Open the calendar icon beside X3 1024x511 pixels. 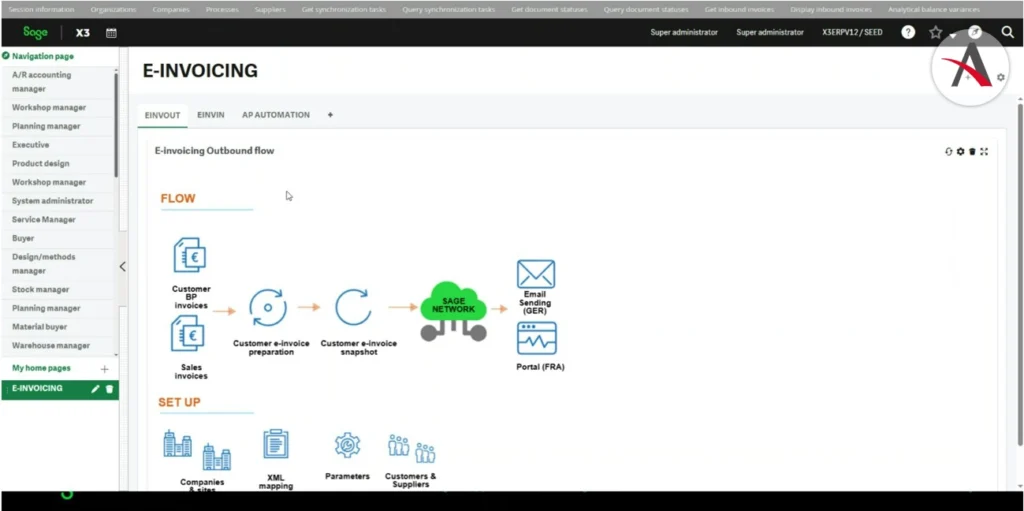tap(111, 33)
